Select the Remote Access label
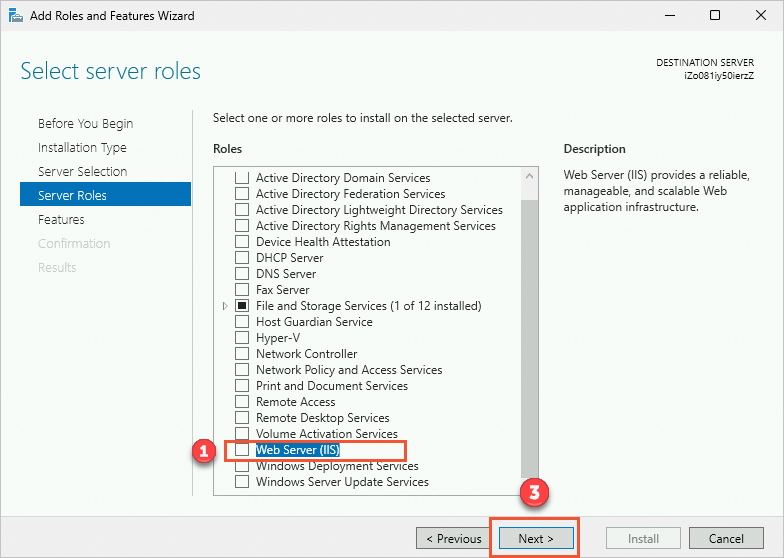 point(296,402)
